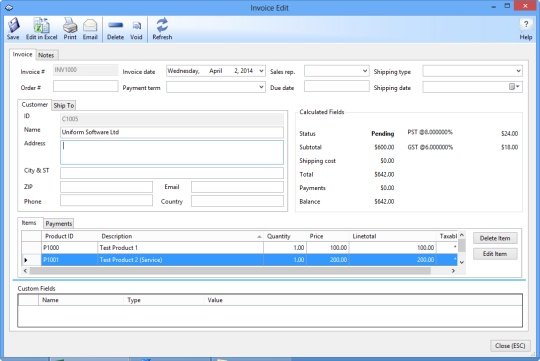Open the Payment term dropdown
This screenshot has width=540, height=361.
point(261,87)
